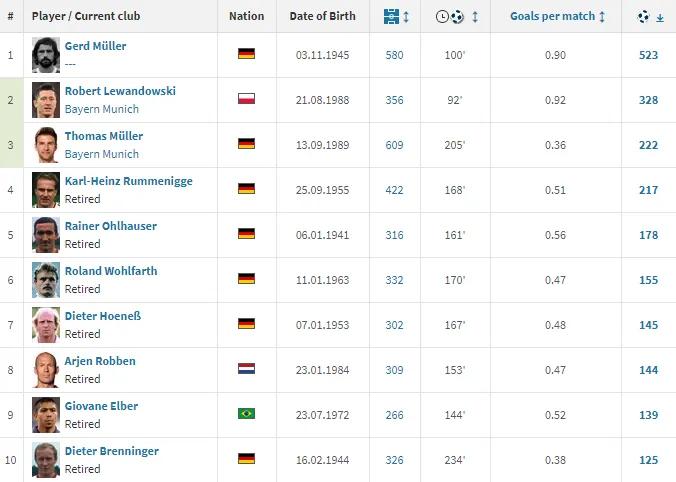Open Giovane Elber player profile

[101, 406]
